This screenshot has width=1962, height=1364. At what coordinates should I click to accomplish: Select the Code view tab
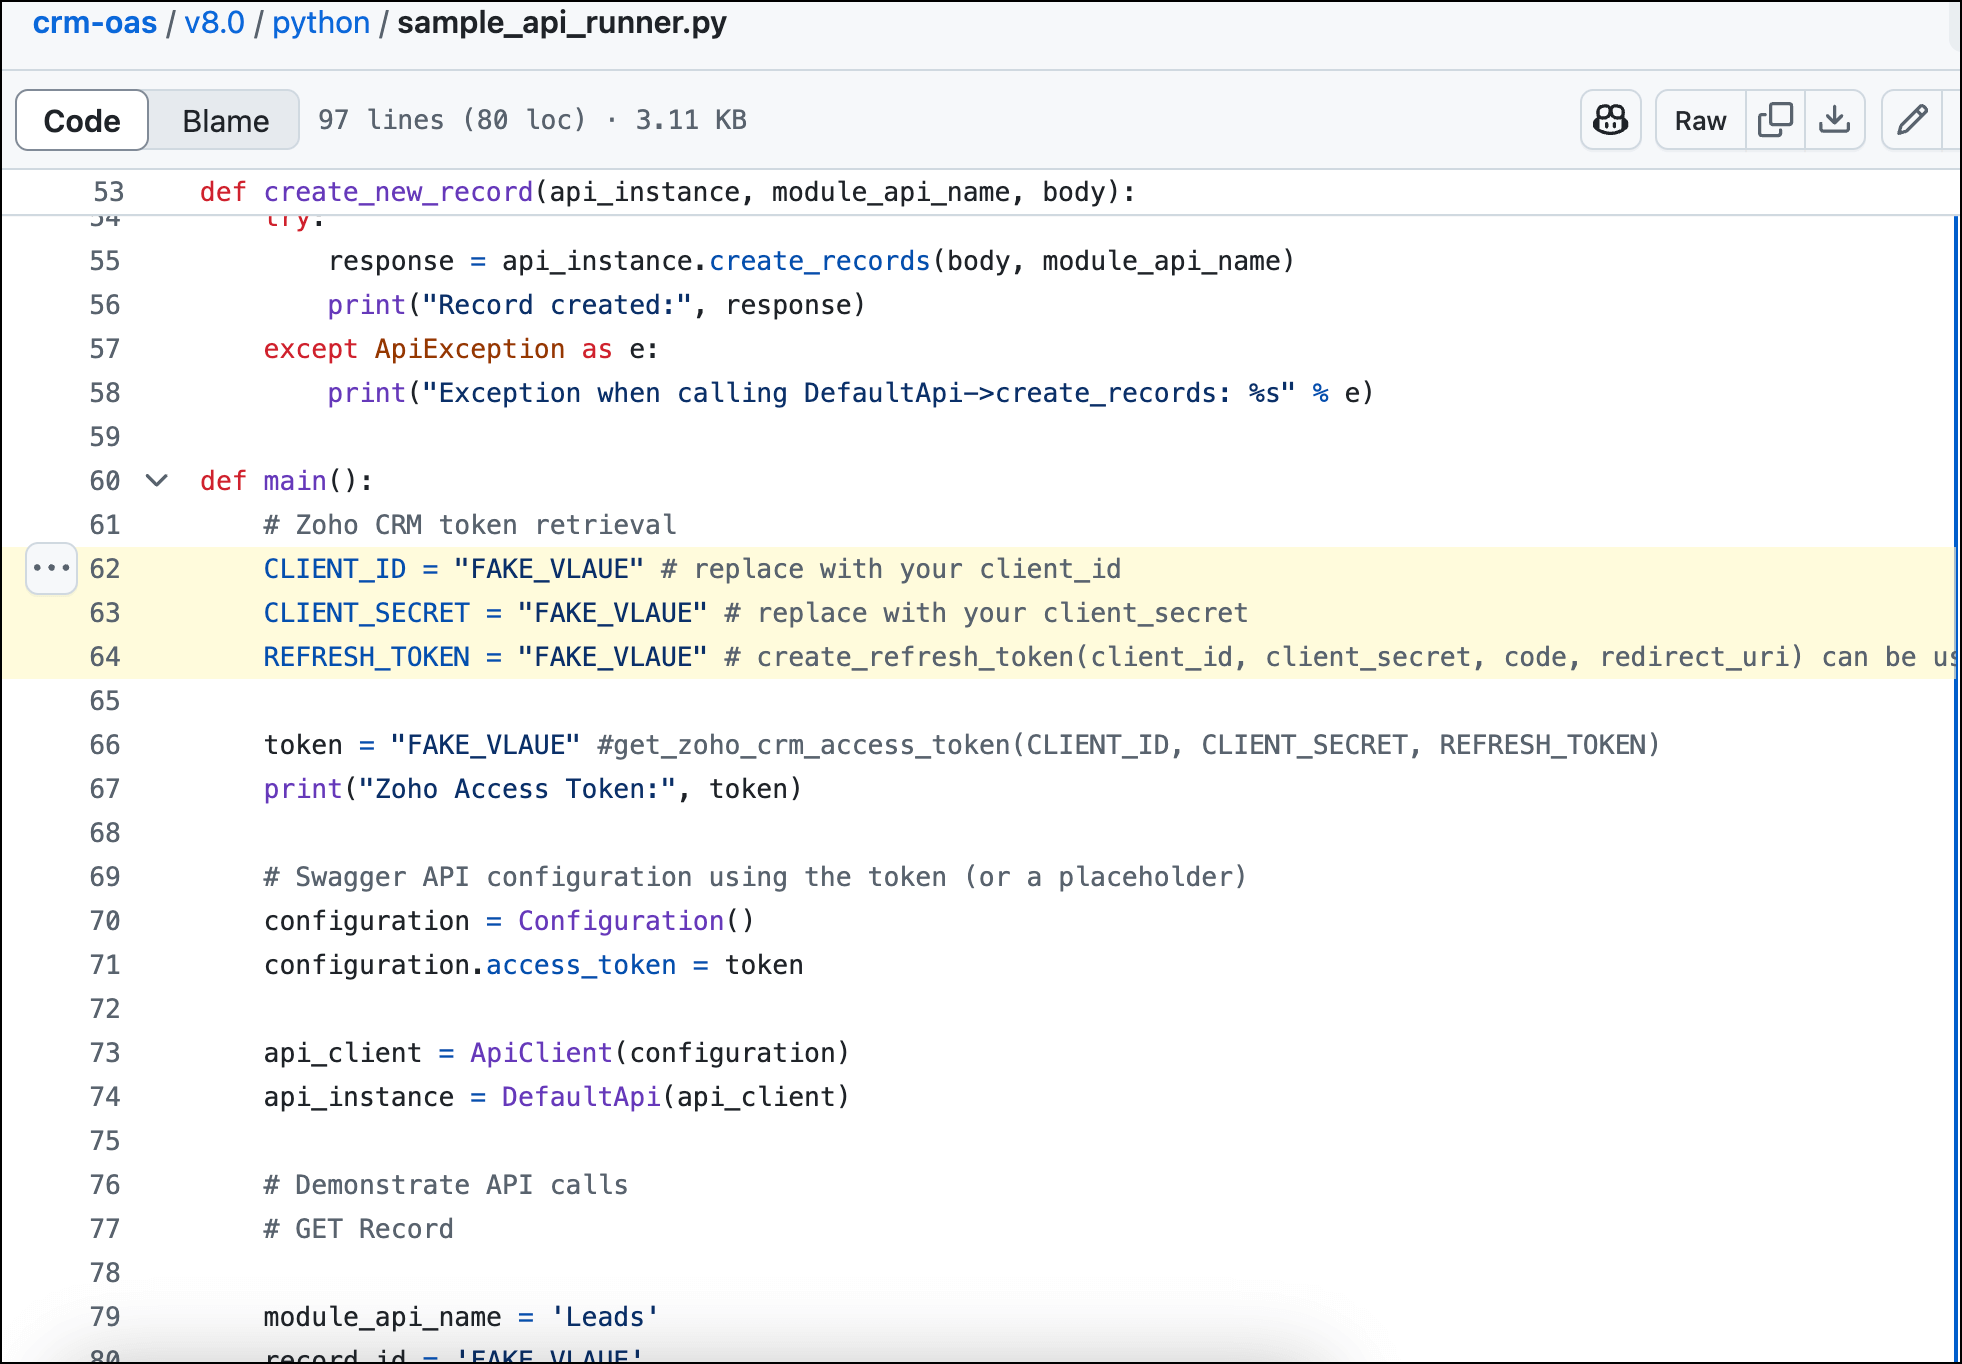(82, 120)
